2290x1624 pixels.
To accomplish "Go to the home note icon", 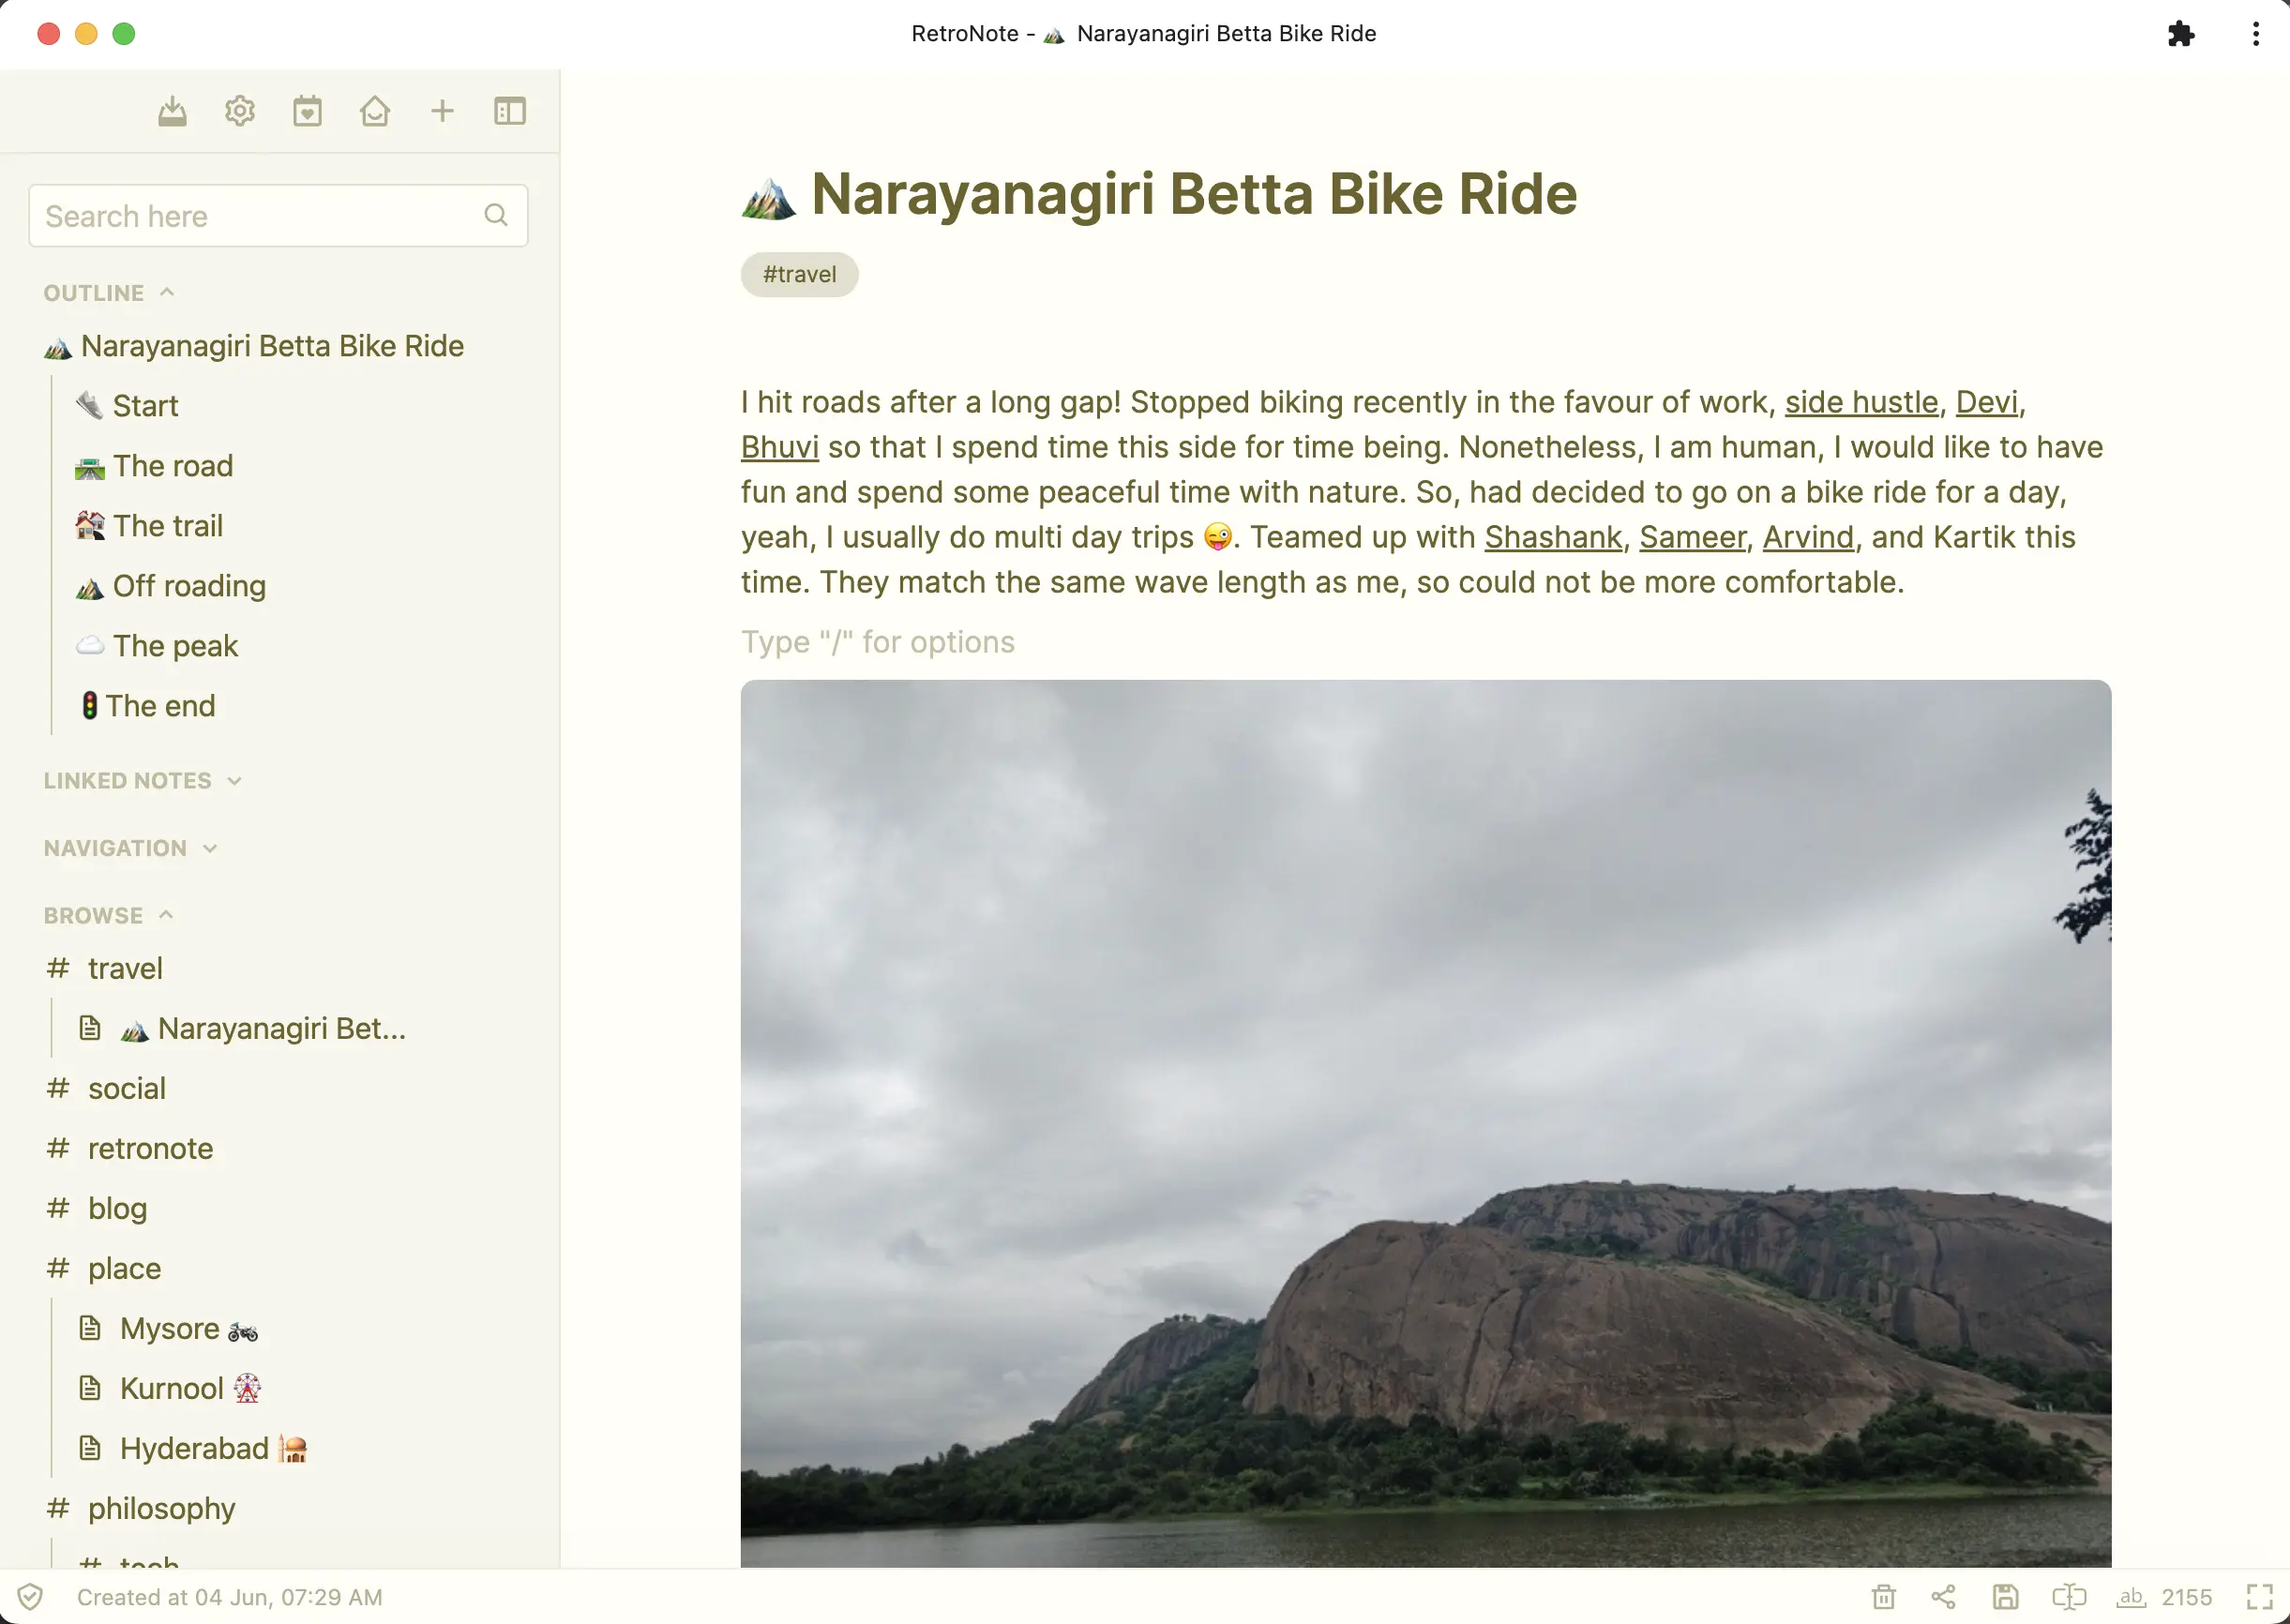I will pos(375,111).
